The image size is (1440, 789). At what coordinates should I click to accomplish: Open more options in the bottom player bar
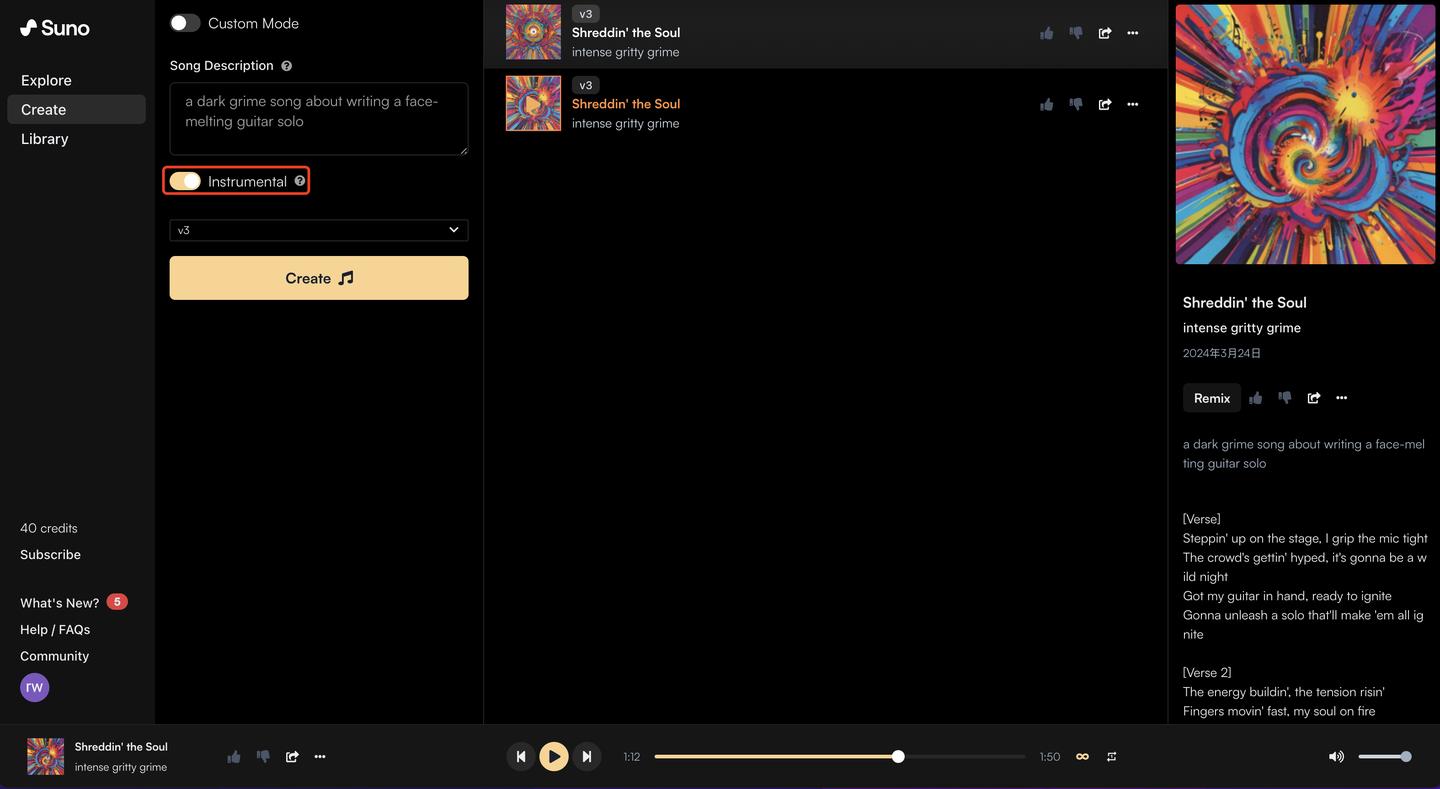click(320, 757)
